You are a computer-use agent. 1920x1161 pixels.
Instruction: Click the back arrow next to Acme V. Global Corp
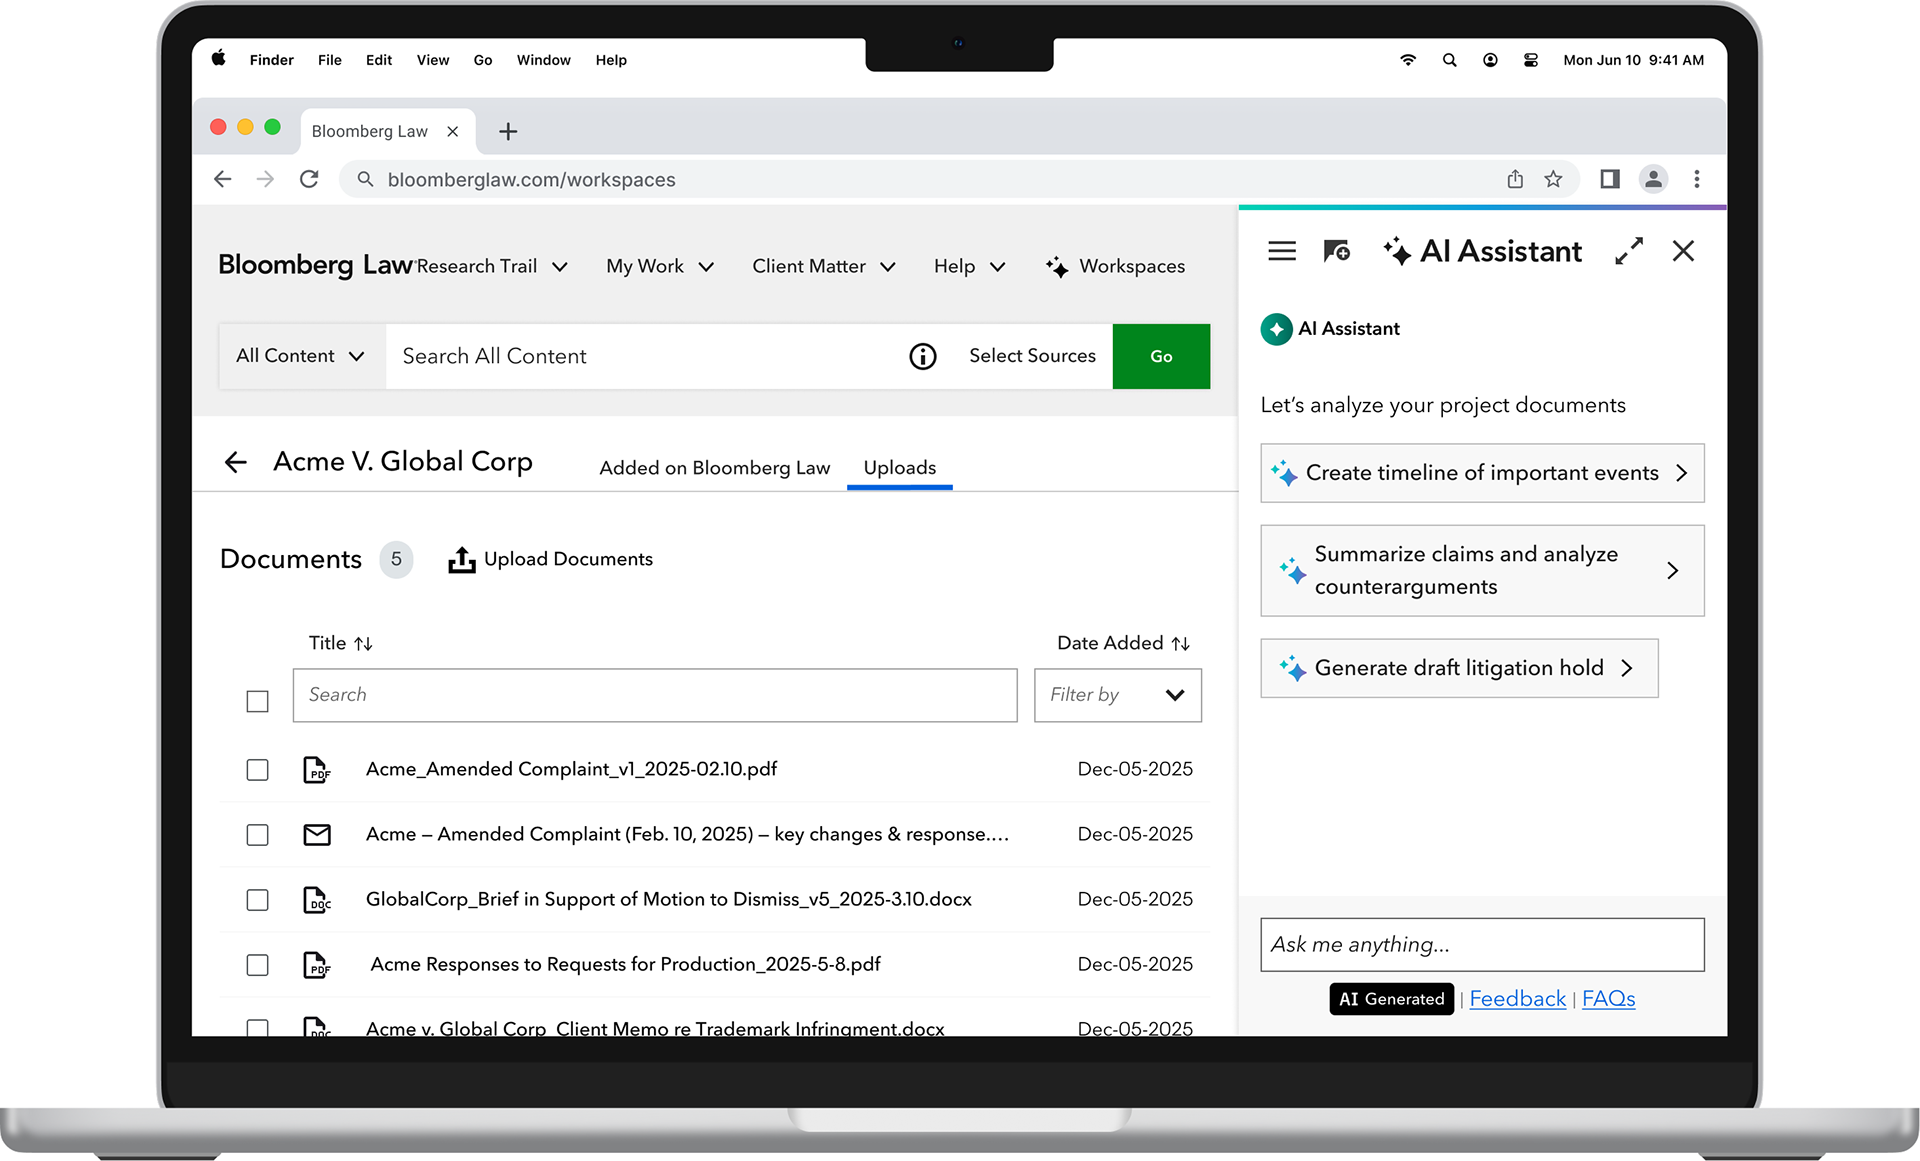pyautogui.click(x=235, y=462)
